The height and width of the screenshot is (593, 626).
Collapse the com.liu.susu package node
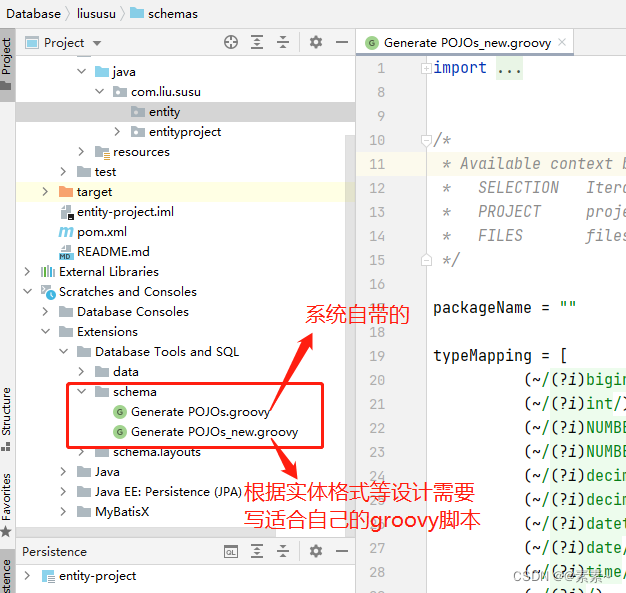[99, 91]
